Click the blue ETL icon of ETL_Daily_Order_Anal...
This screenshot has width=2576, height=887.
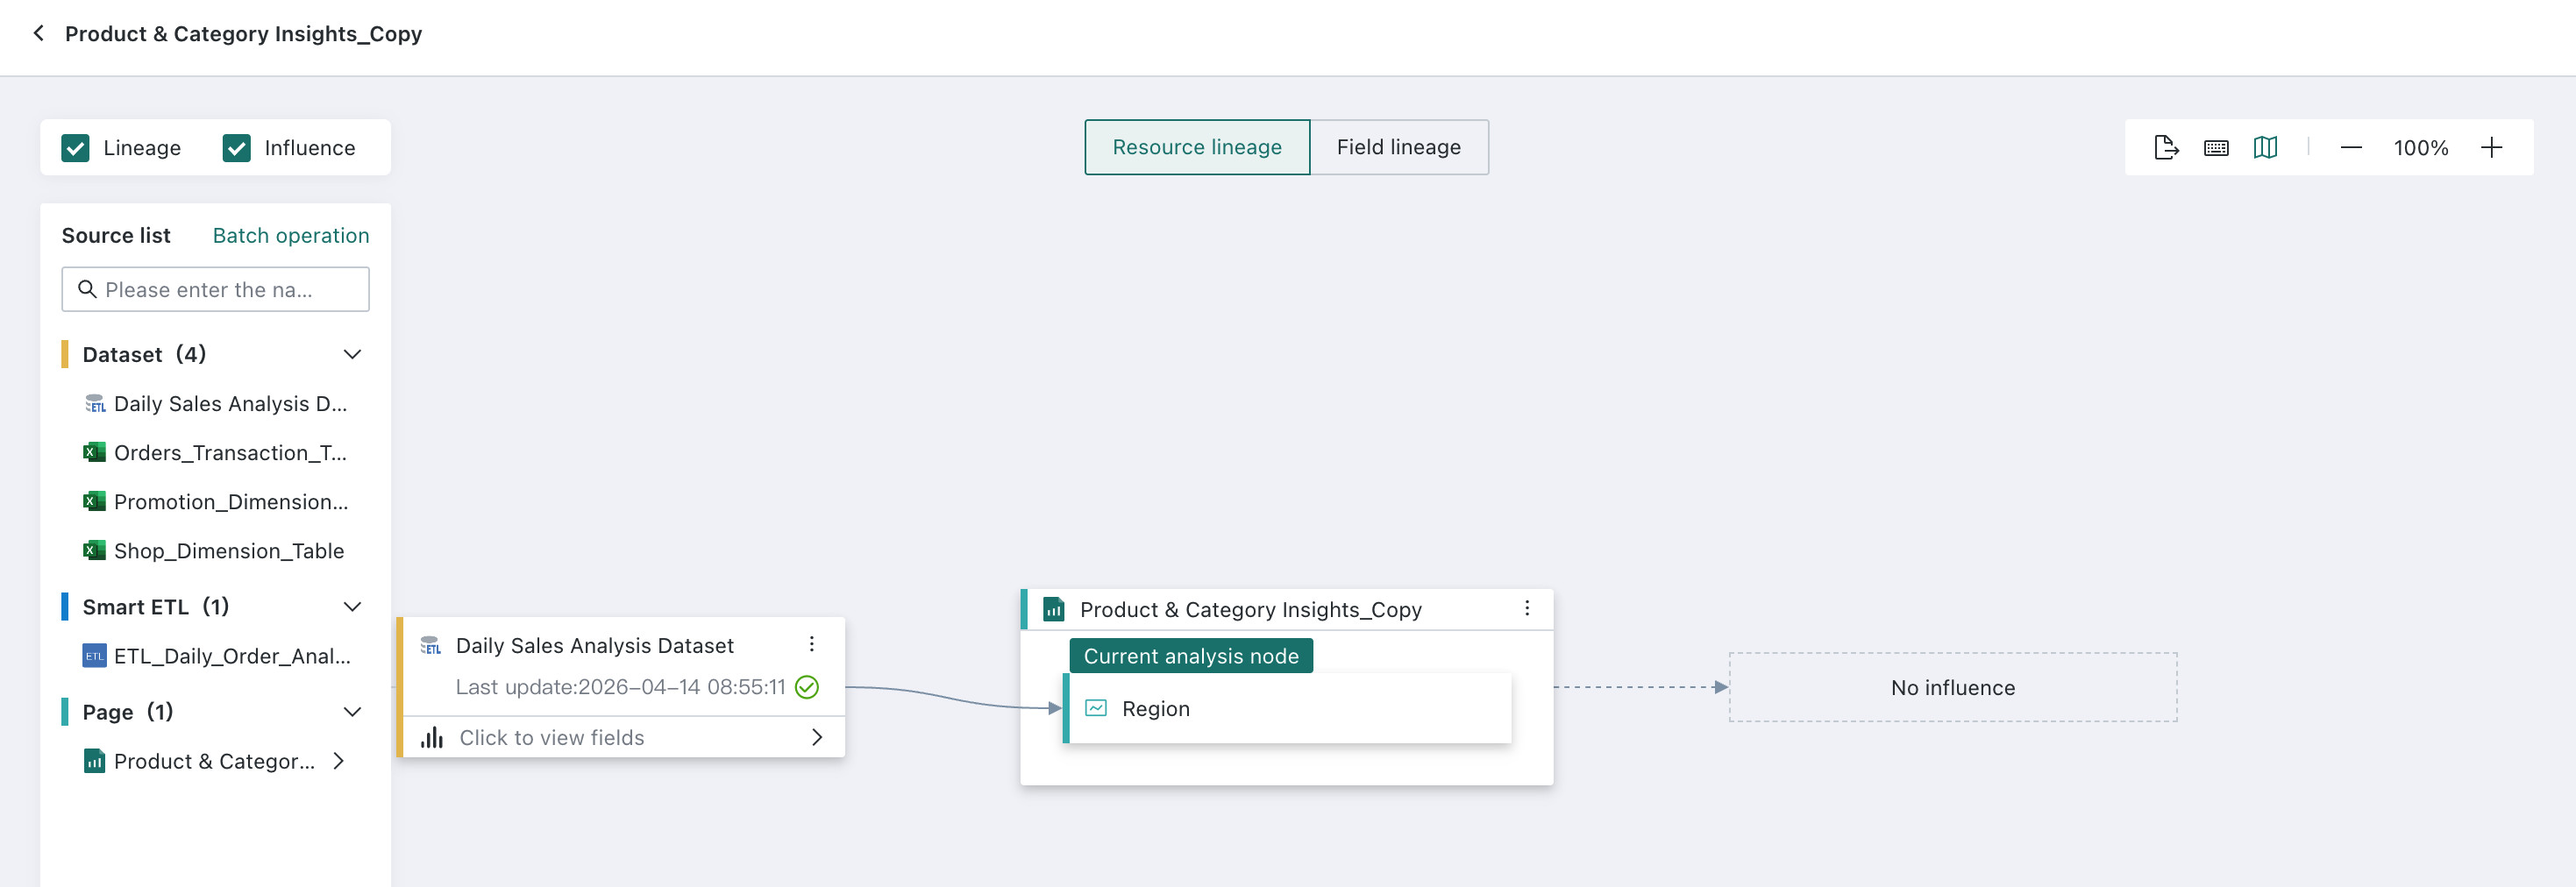click(x=94, y=656)
